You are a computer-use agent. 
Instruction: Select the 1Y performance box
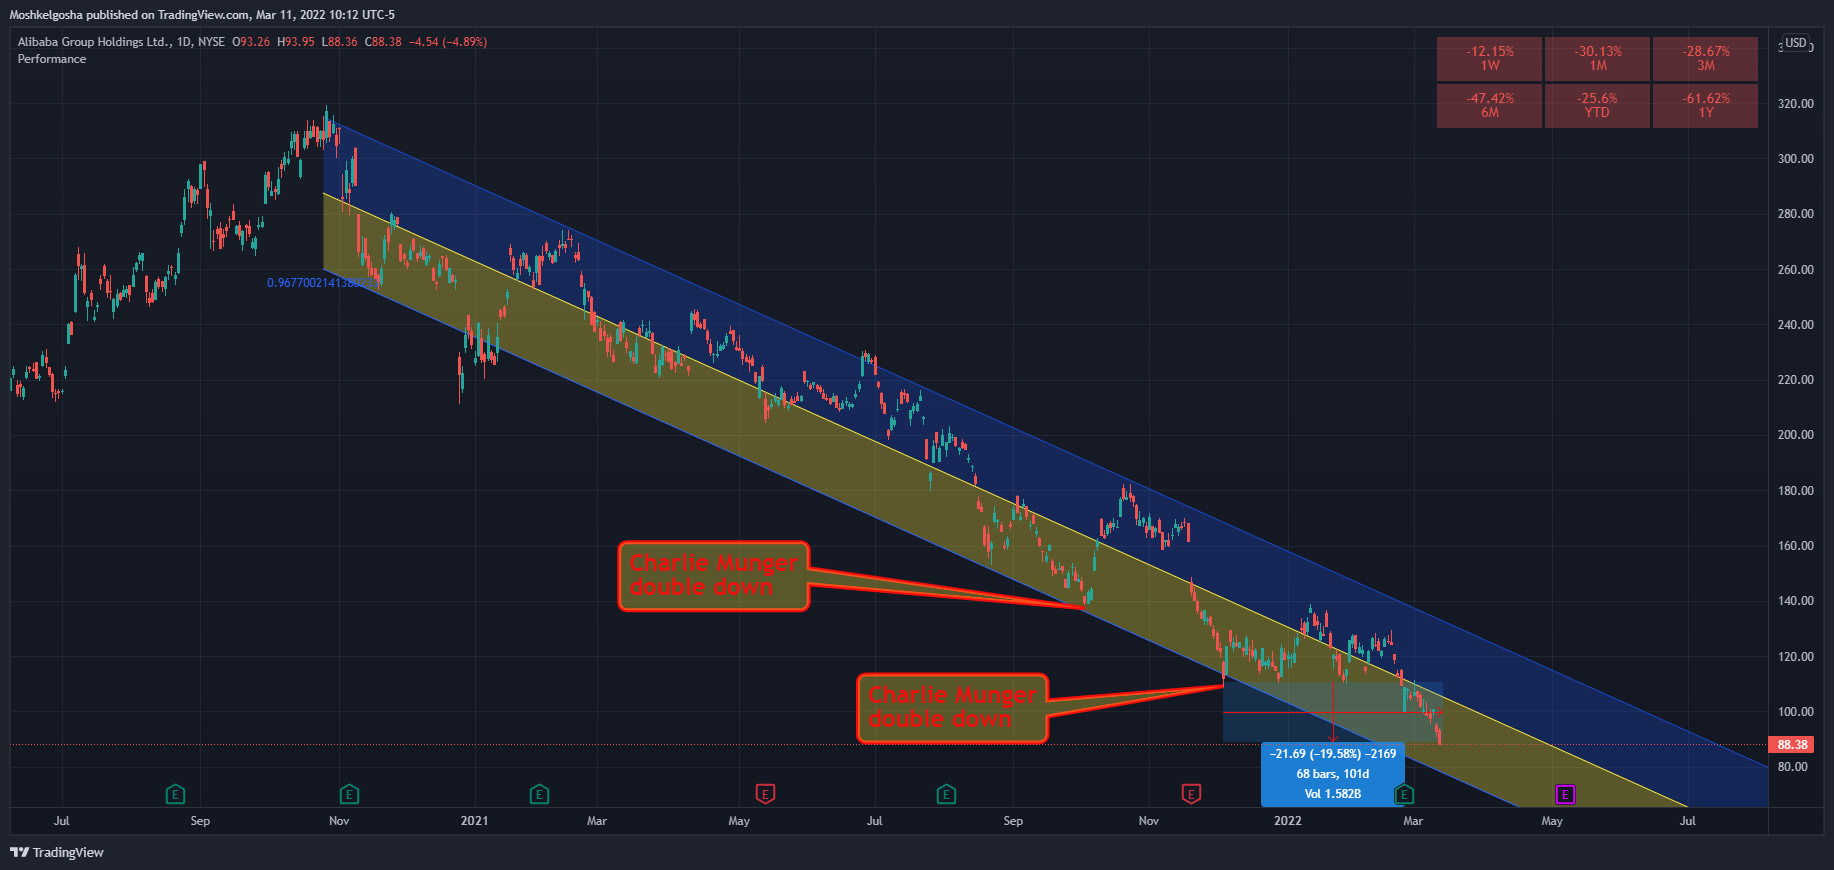point(1705,106)
